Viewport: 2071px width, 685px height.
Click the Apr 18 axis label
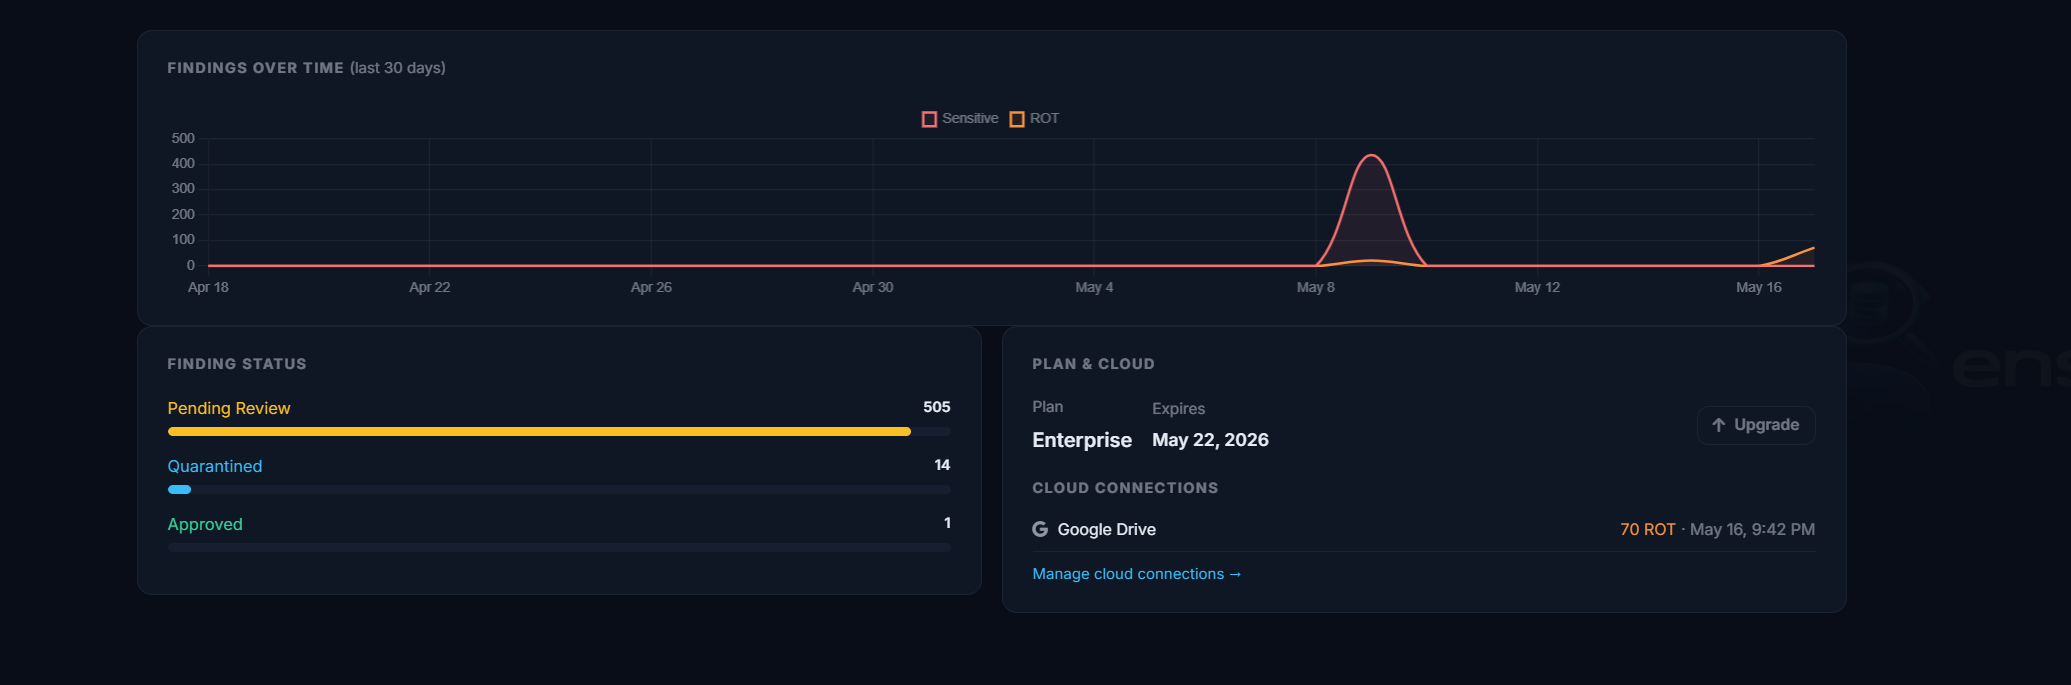point(208,287)
